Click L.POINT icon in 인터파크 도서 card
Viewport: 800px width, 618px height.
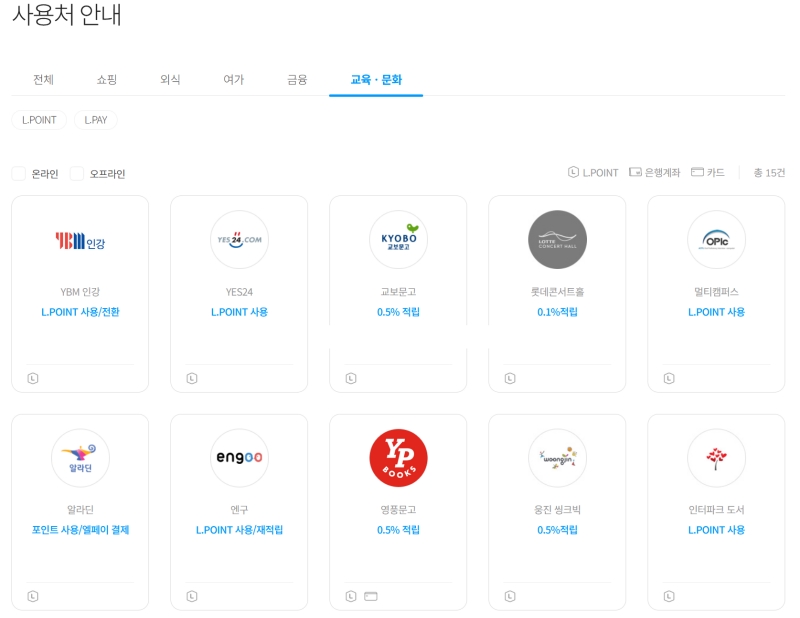(x=669, y=596)
